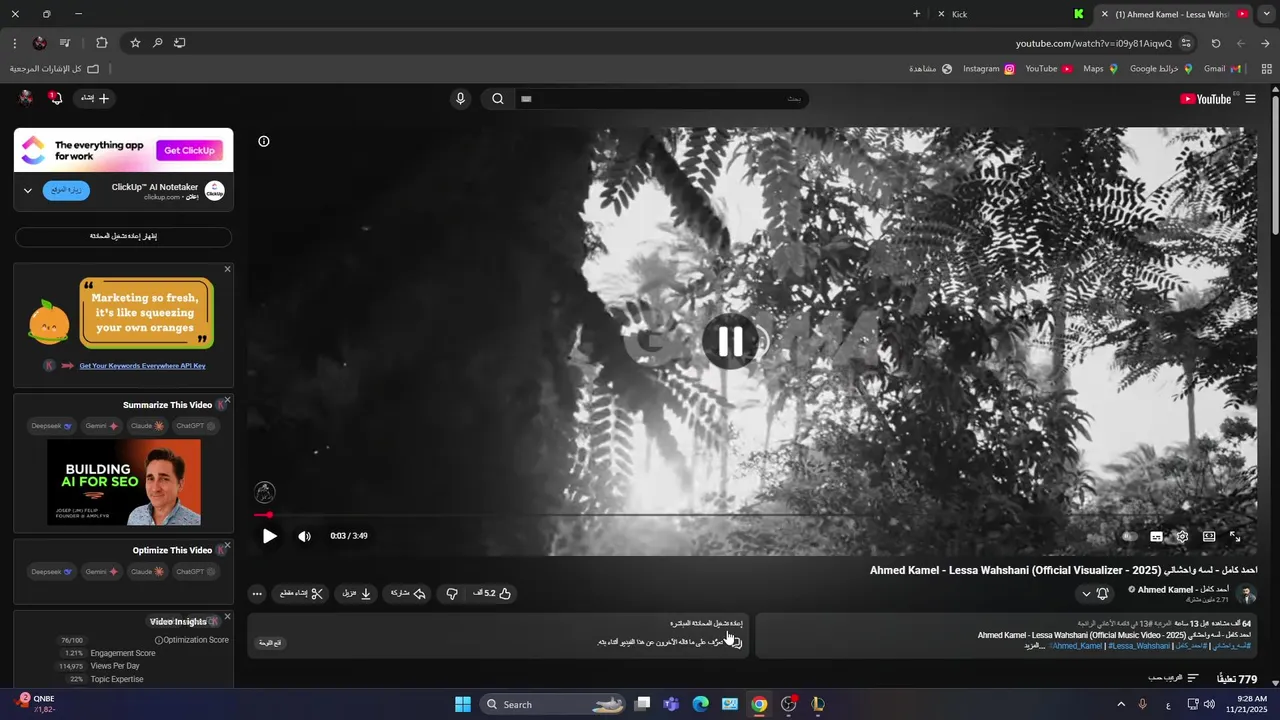Select ChatGPT in Summarize This Video
Viewport: 1280px width, 720px height.
(x=197, y=426)
